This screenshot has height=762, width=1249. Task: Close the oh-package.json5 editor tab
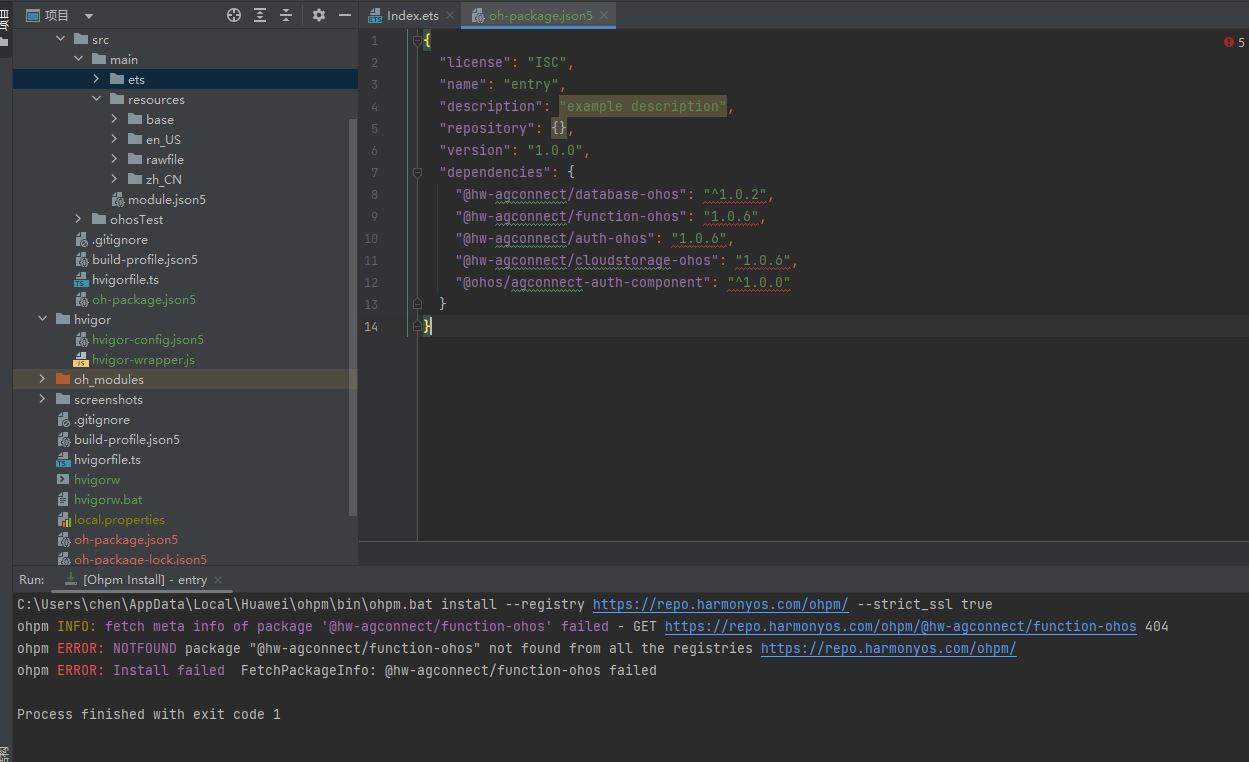pos(604,15)
